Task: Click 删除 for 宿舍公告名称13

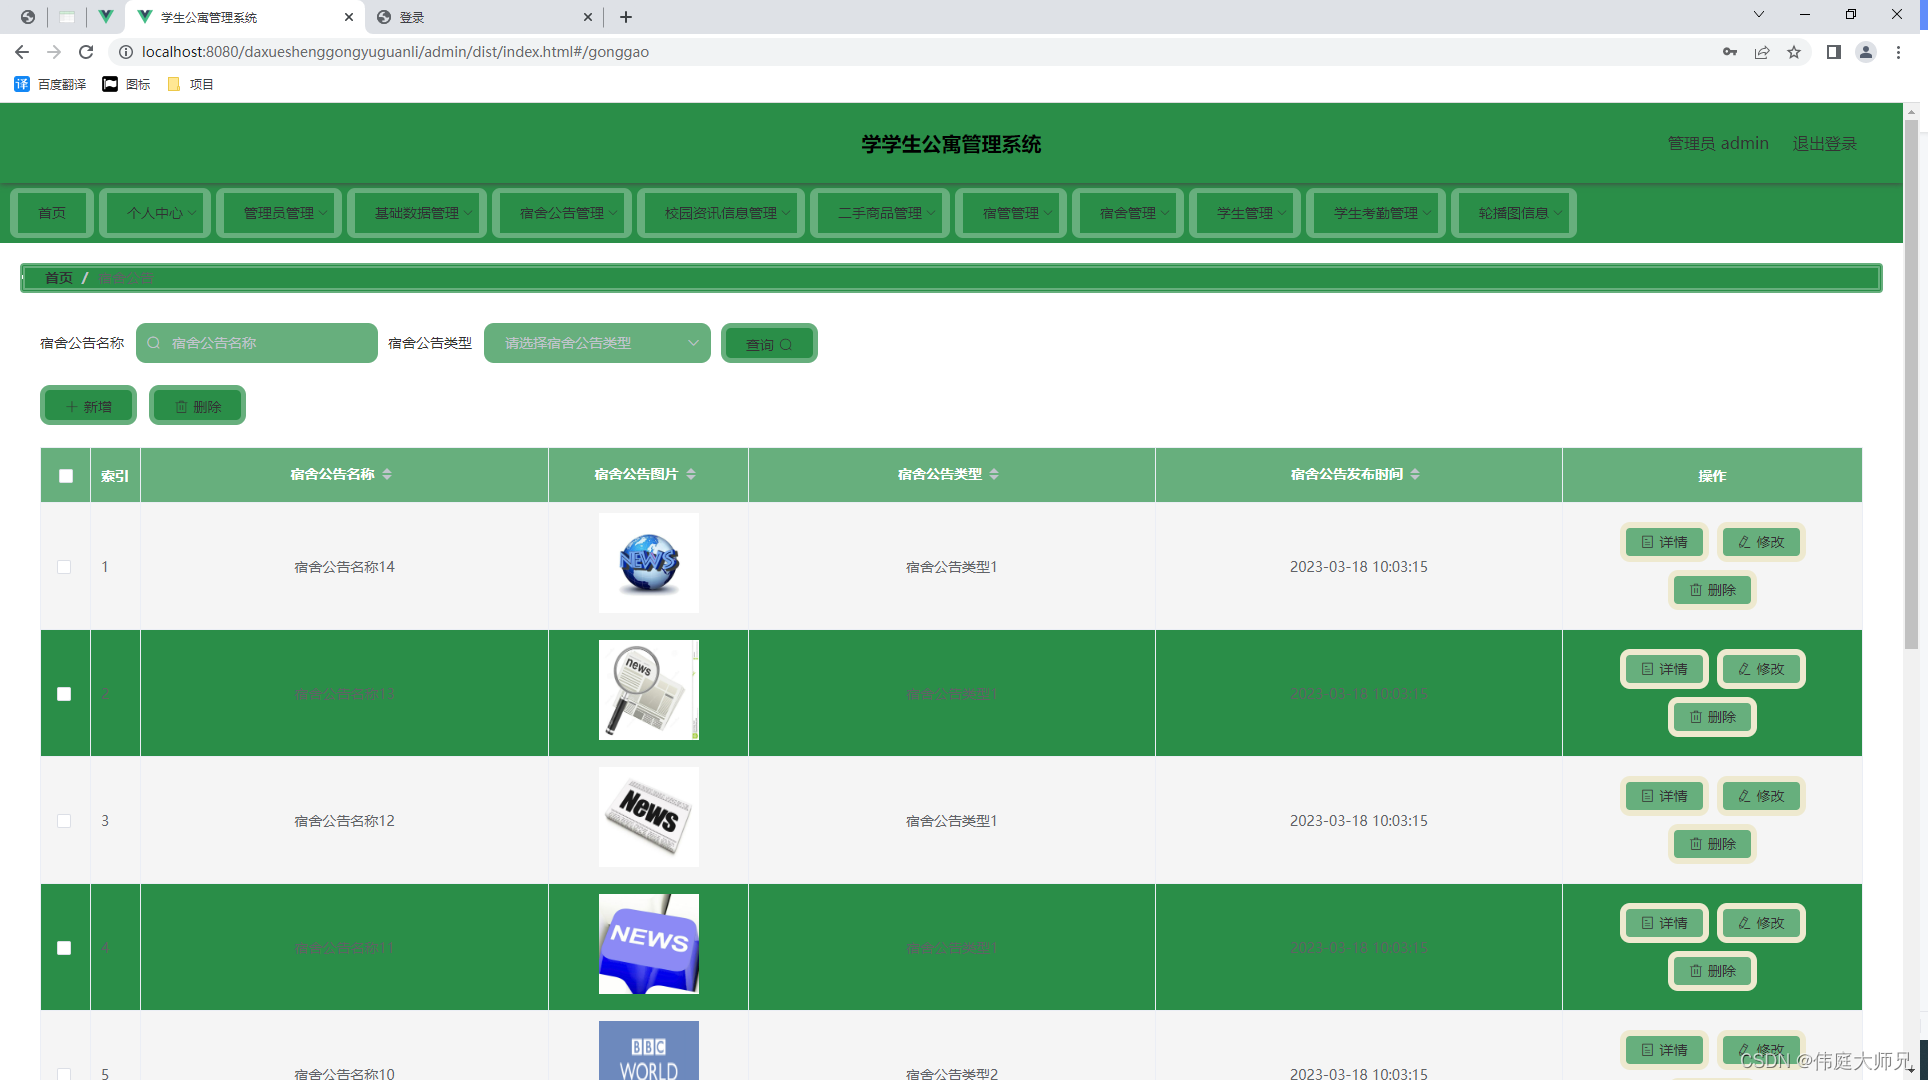Action: pos(1712,717)
